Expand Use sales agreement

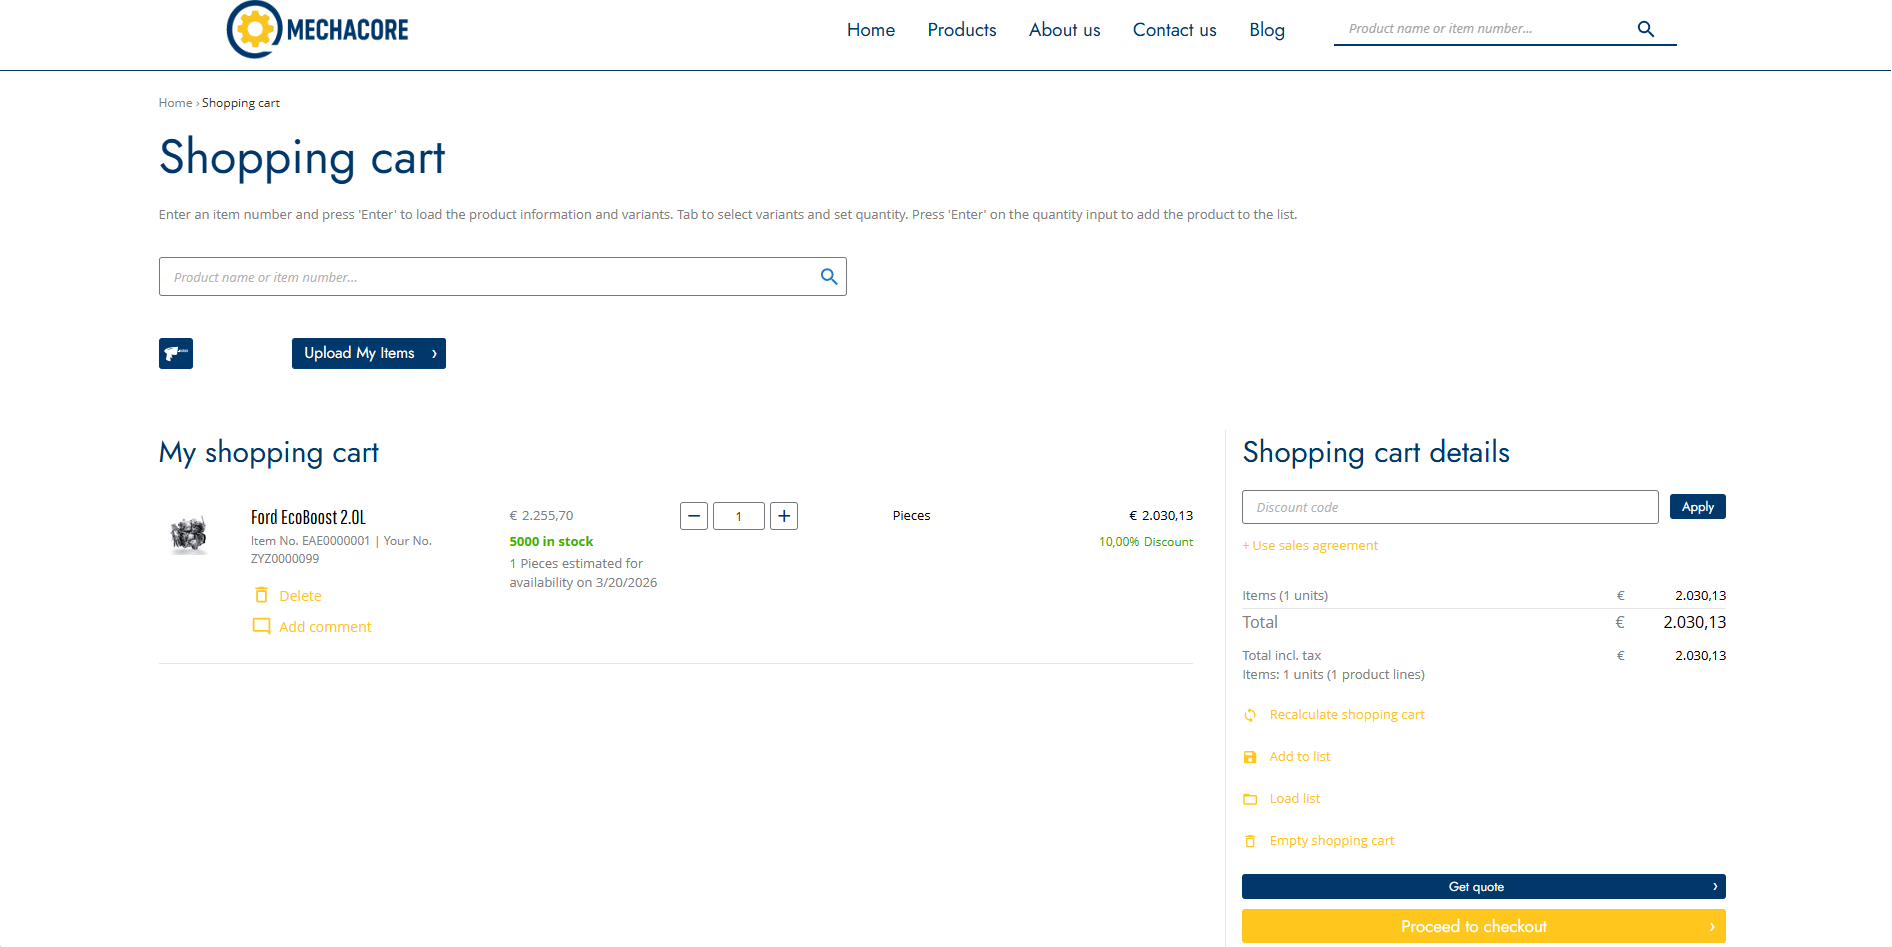[1310, 546]
